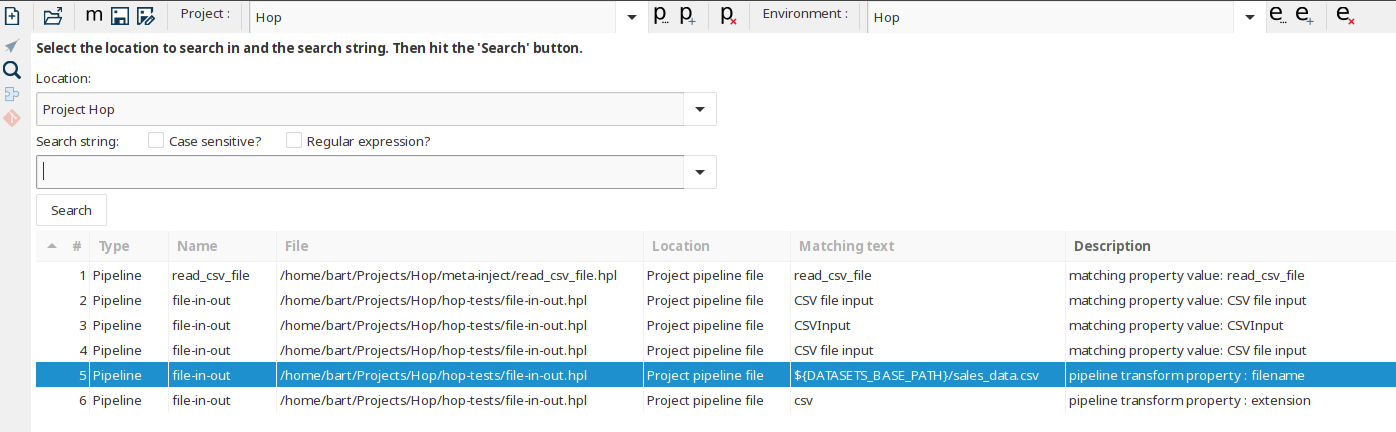Click the Save As icon
Image resolution: width=1396 pixels, height=432 pixels.
[146, 16]
